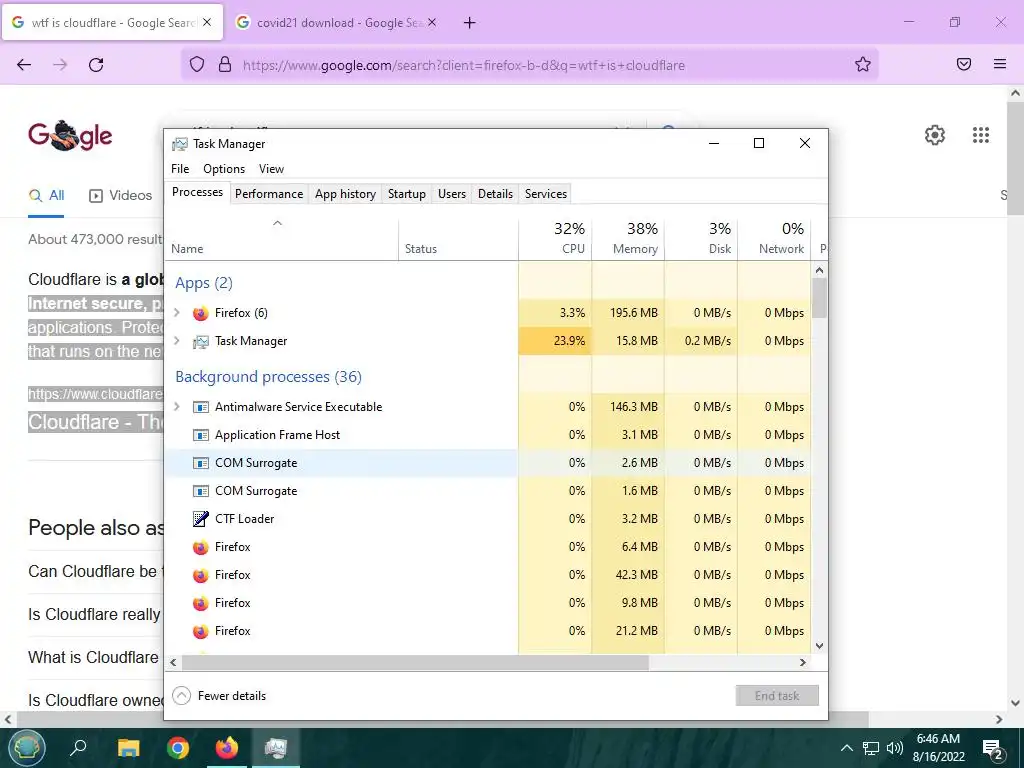Open Save to Pocket button
The image size is (1024, 768).
click(964, 64)
